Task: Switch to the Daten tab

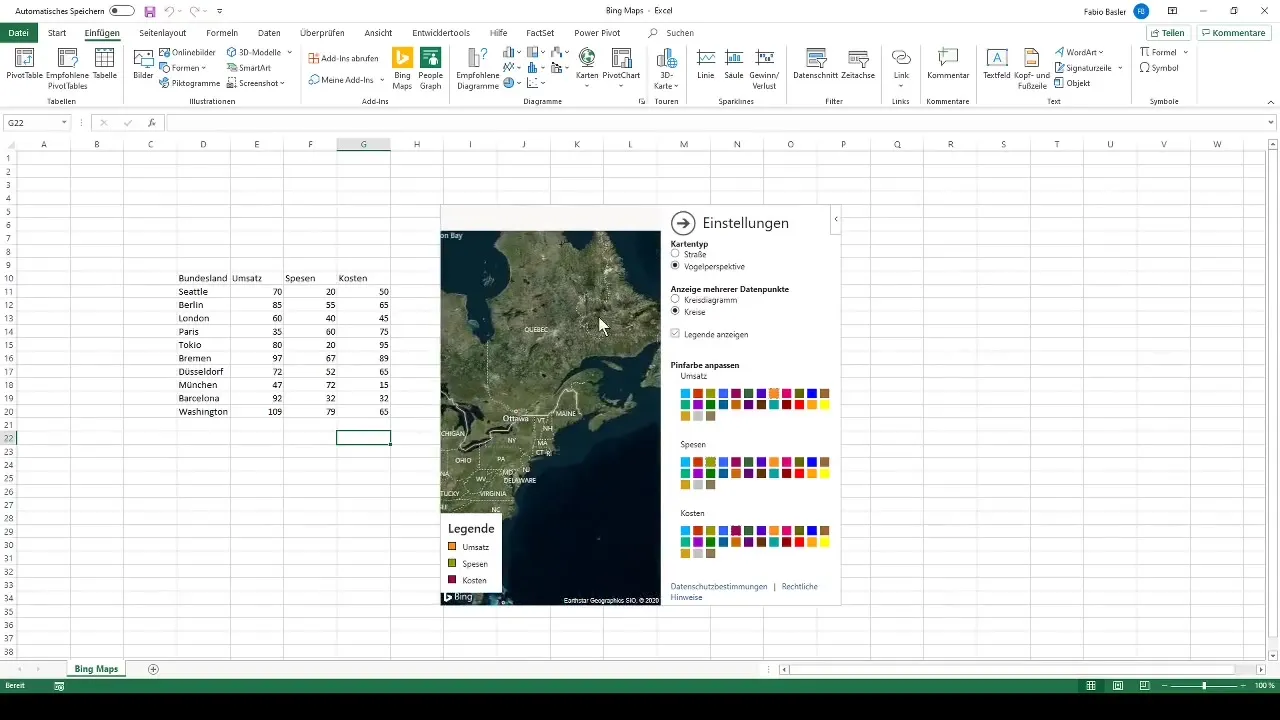Action: click(269, 33)
